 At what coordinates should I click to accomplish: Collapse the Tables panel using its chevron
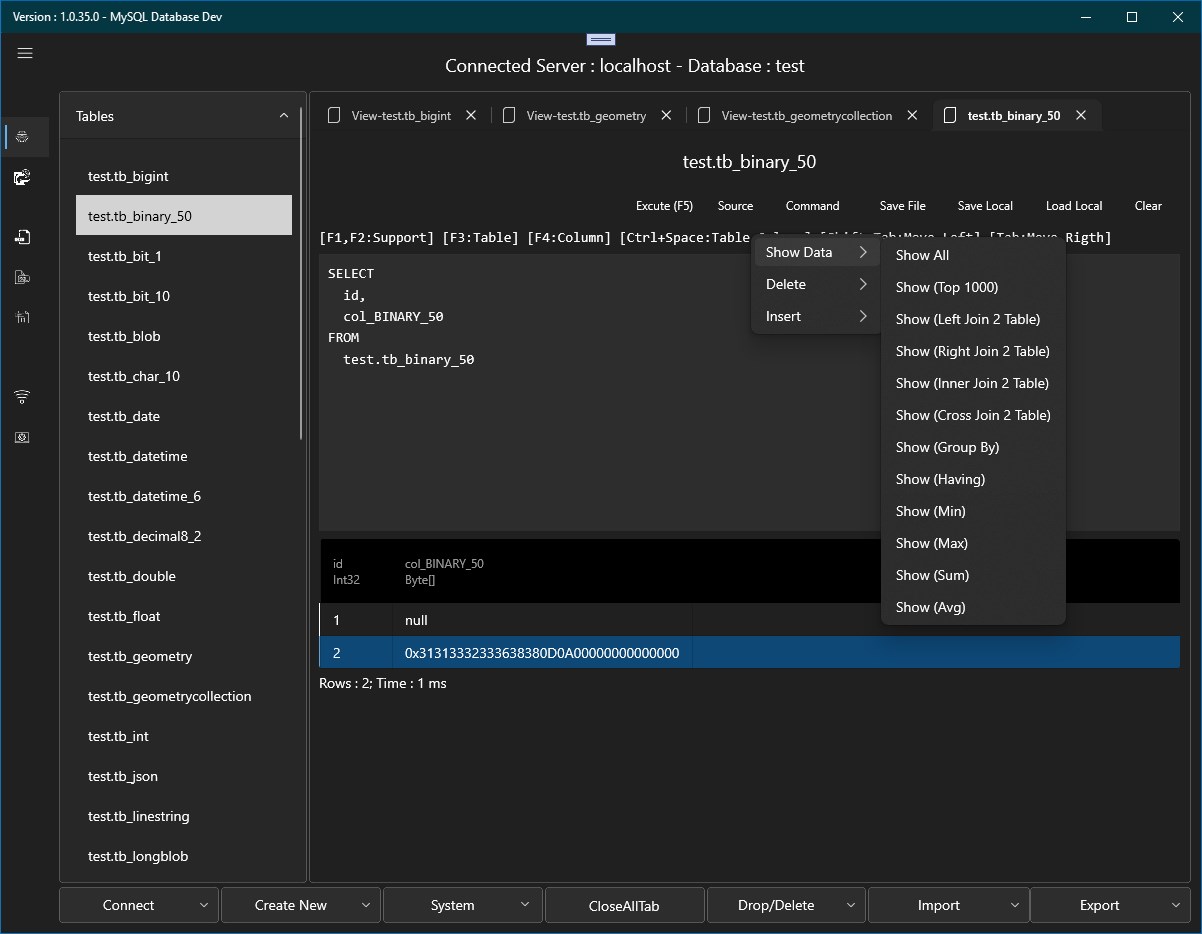click(283, 116)
